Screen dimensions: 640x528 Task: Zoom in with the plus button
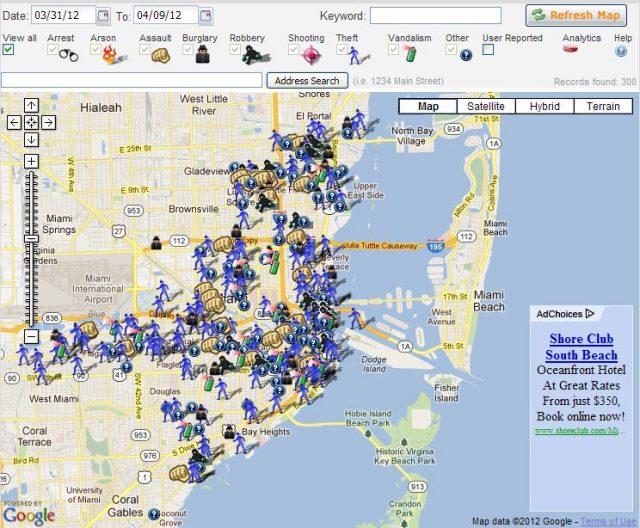(x=31, y=161)
